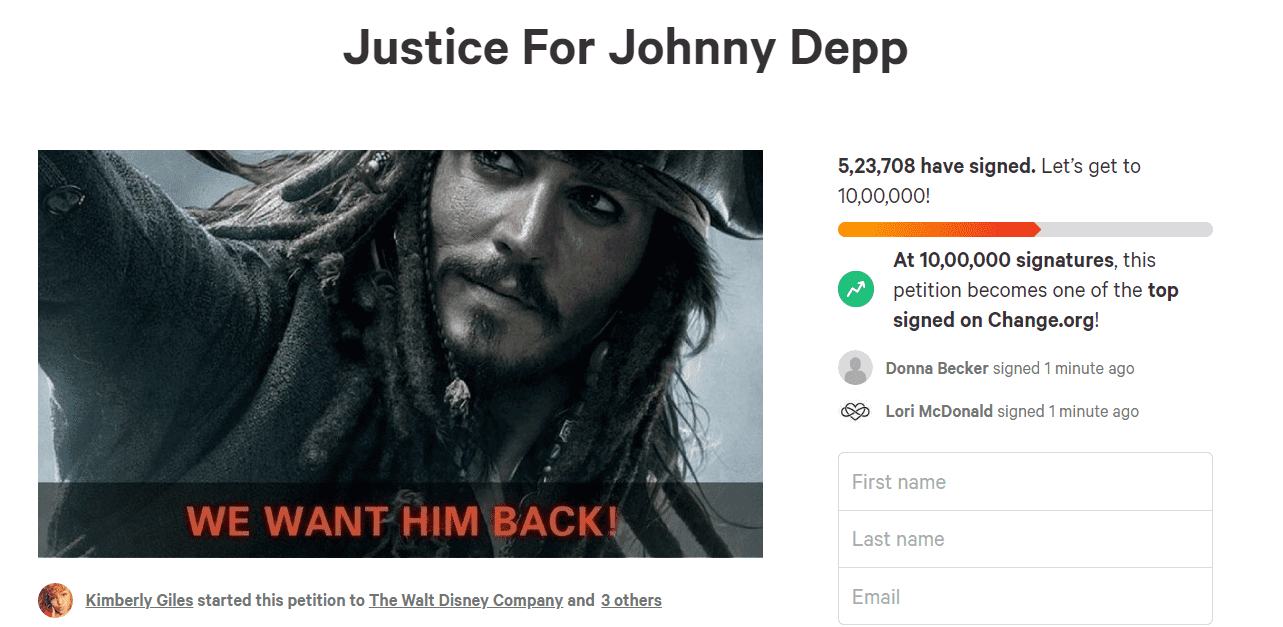Click Donna Becker's gray avatar icon

(x=855, y=368)
